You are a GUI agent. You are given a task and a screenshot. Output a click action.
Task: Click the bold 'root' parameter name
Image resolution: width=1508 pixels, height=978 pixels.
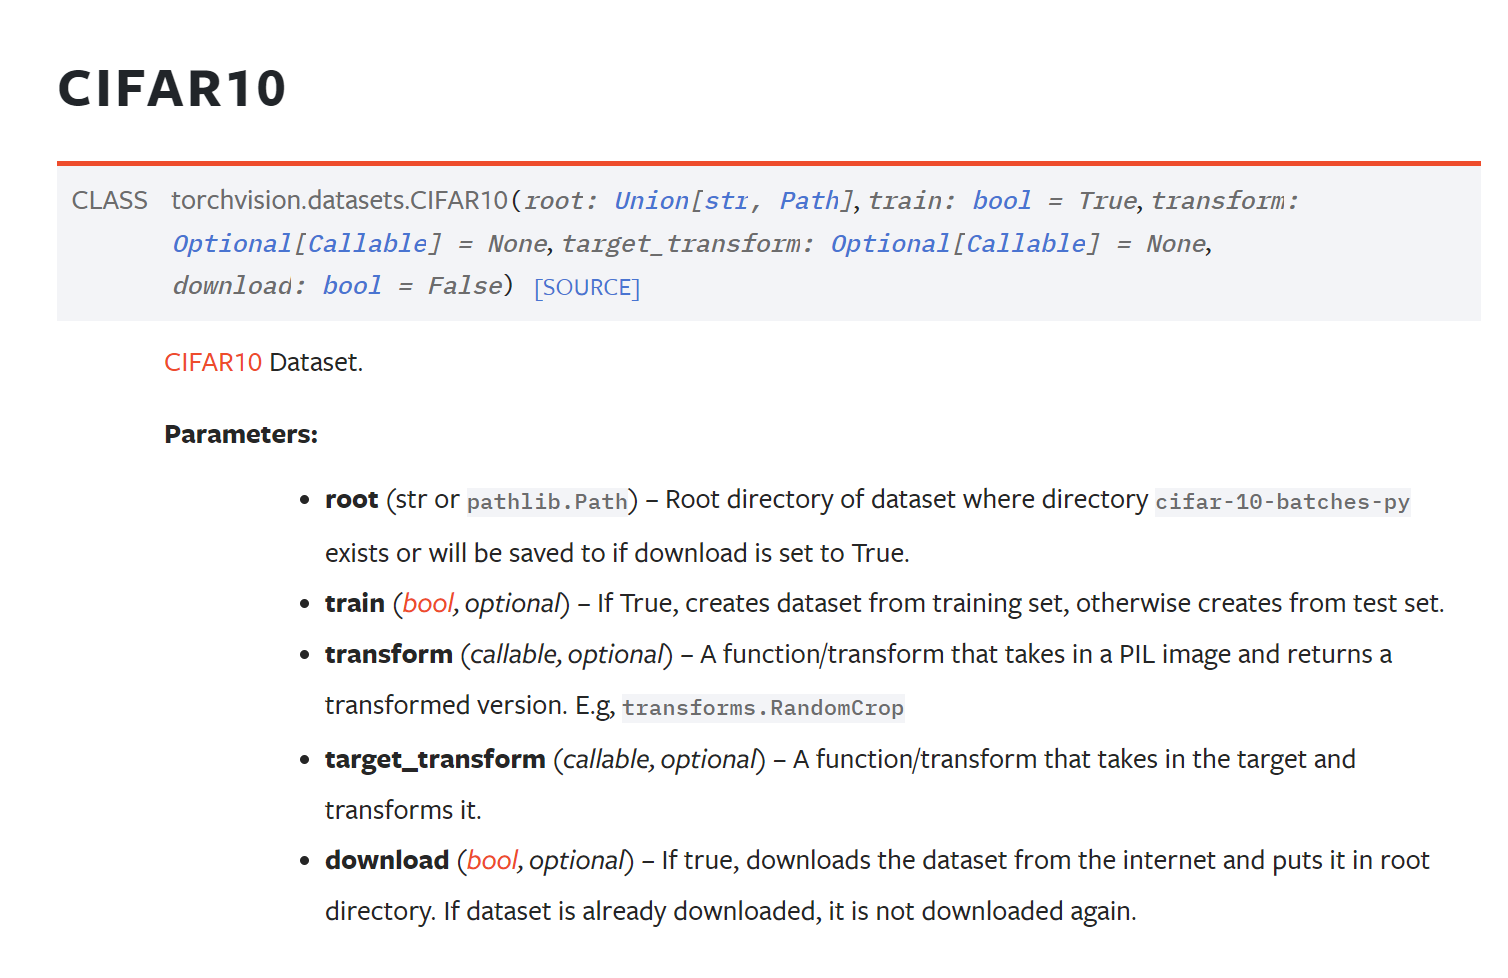coord(351,499)
